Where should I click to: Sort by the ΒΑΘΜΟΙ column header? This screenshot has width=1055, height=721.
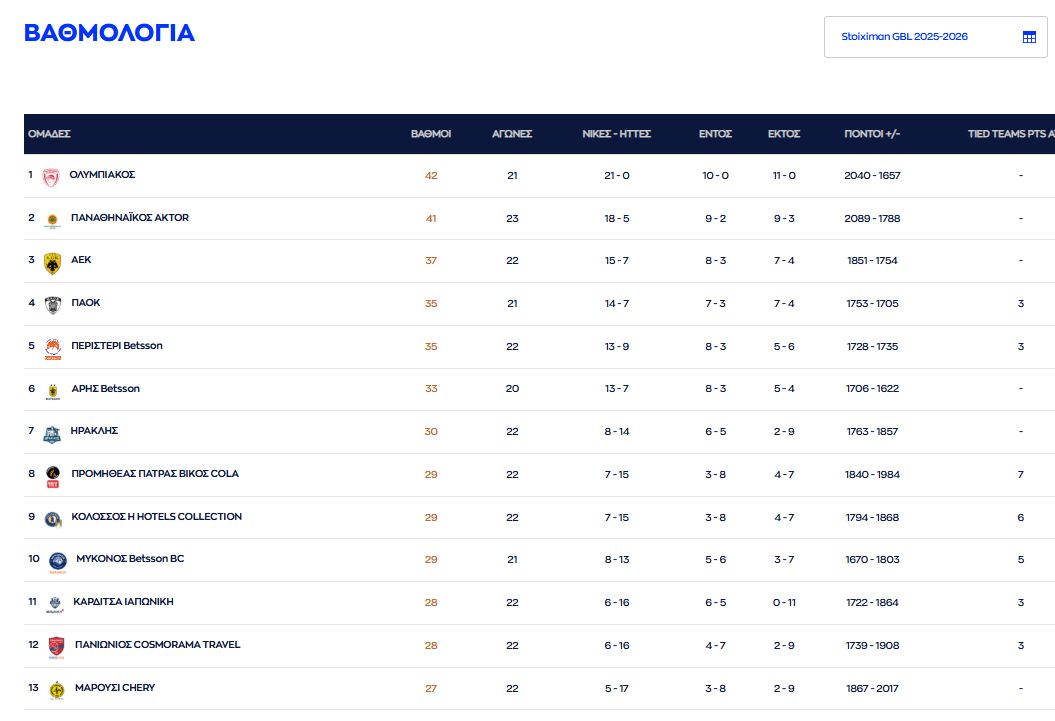click(x=431, y=134)
